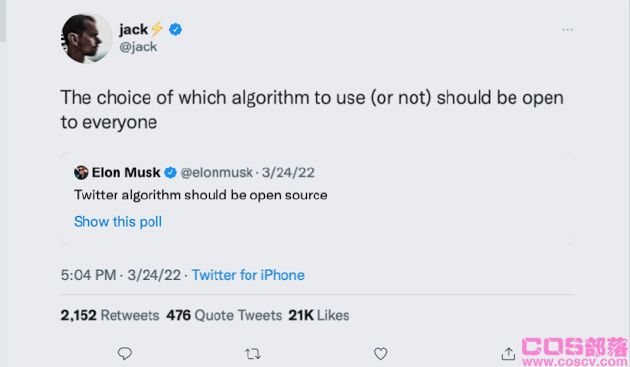Open the share upload icon
The width and height of the screenshot is (630, 367).
(x=508, y=353)
